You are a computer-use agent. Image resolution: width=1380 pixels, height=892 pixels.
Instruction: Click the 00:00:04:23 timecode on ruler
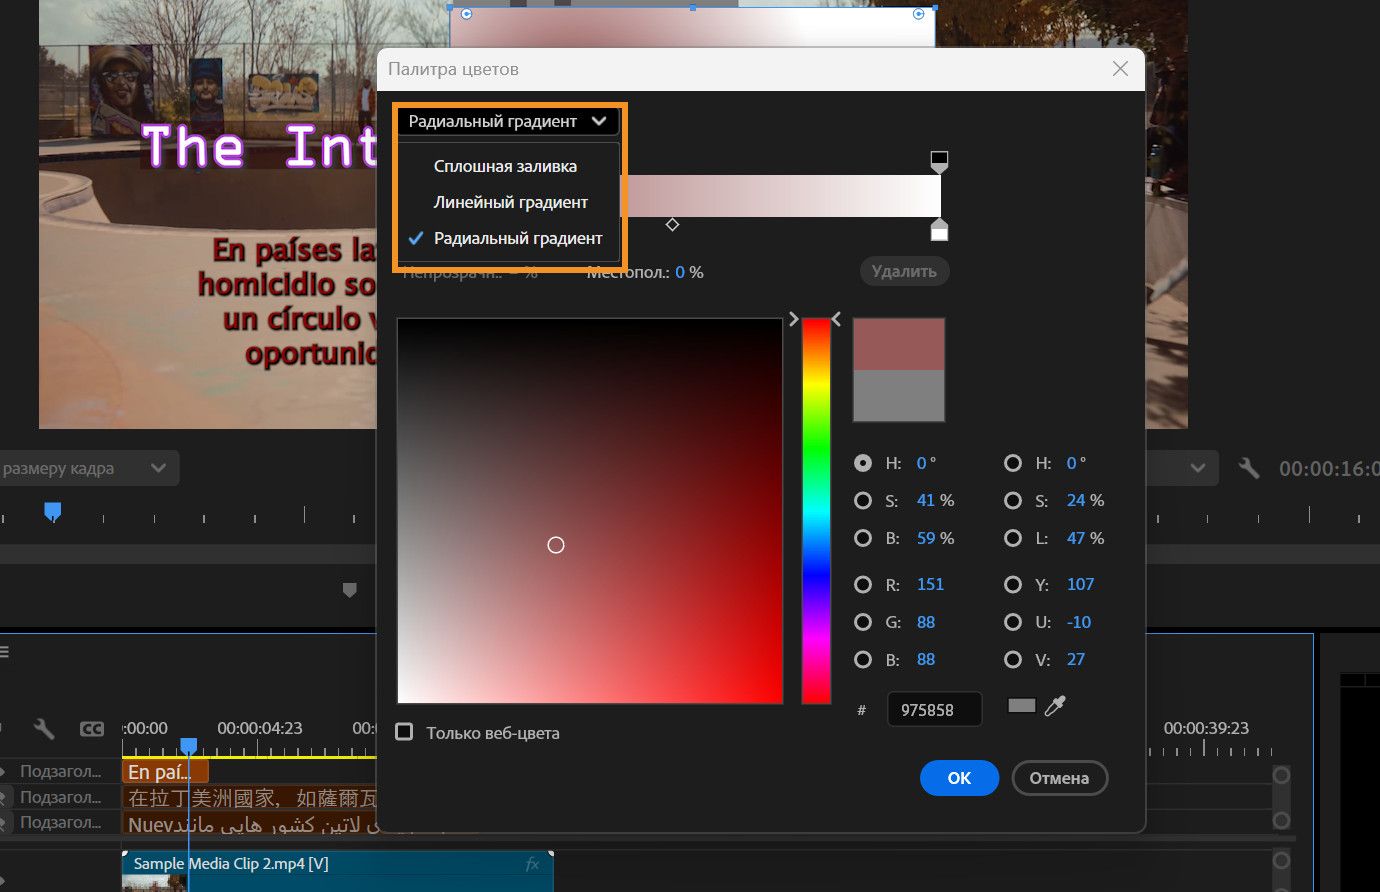(260, 728)
